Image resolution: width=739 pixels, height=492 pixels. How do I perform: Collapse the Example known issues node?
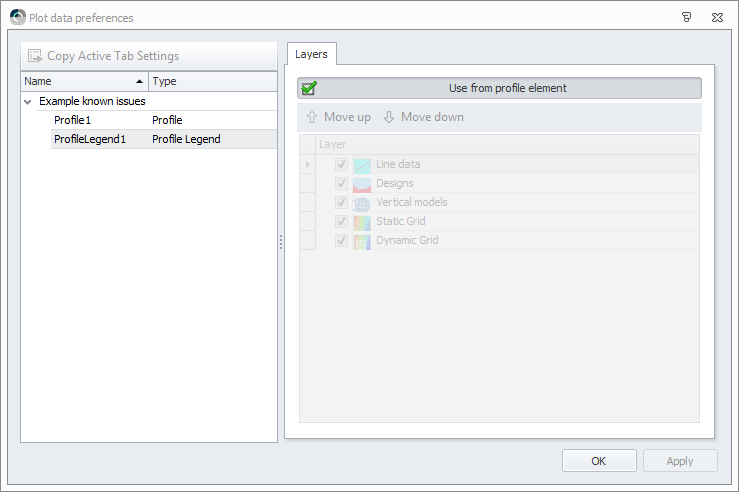coord(28,102)
